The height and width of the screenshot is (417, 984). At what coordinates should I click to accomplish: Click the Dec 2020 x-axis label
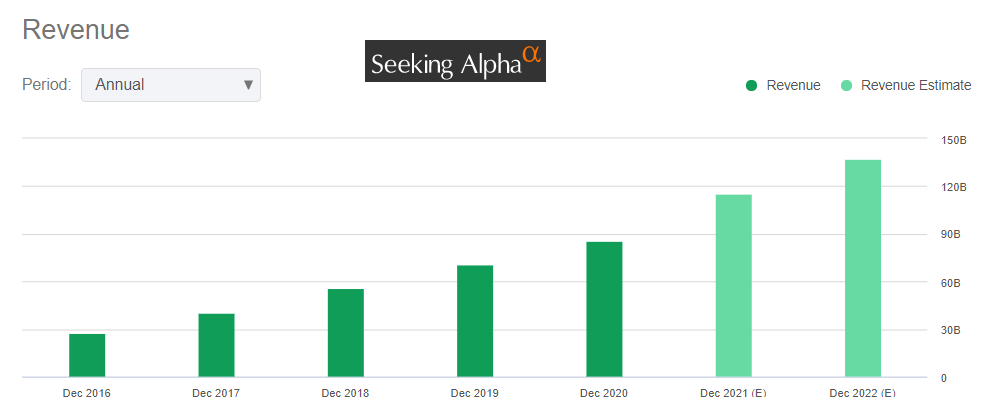[x=603, y=393]
